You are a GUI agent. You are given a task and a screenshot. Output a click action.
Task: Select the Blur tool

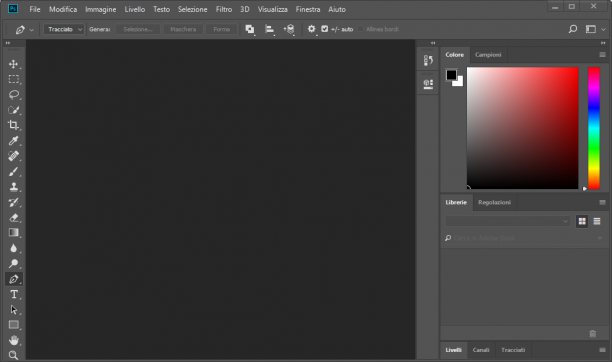coord(14,248)
